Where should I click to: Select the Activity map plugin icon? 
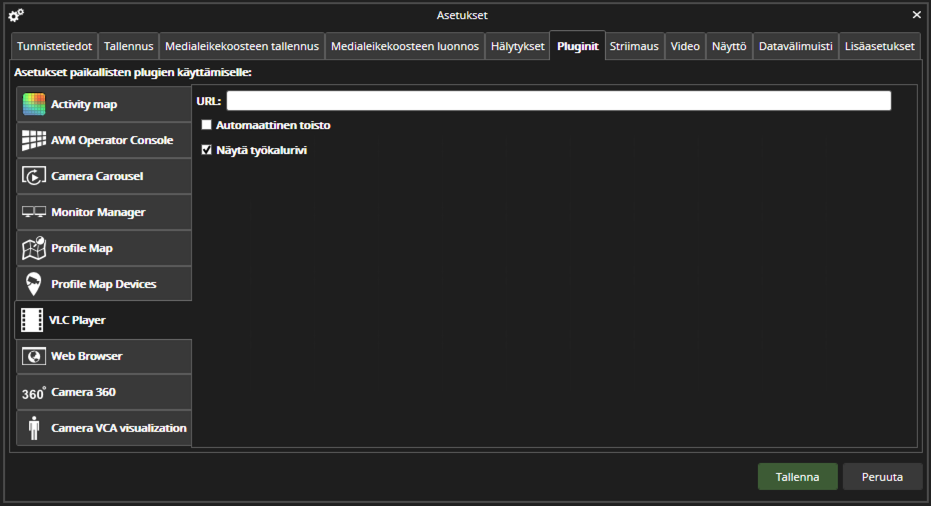click(34, 104)
